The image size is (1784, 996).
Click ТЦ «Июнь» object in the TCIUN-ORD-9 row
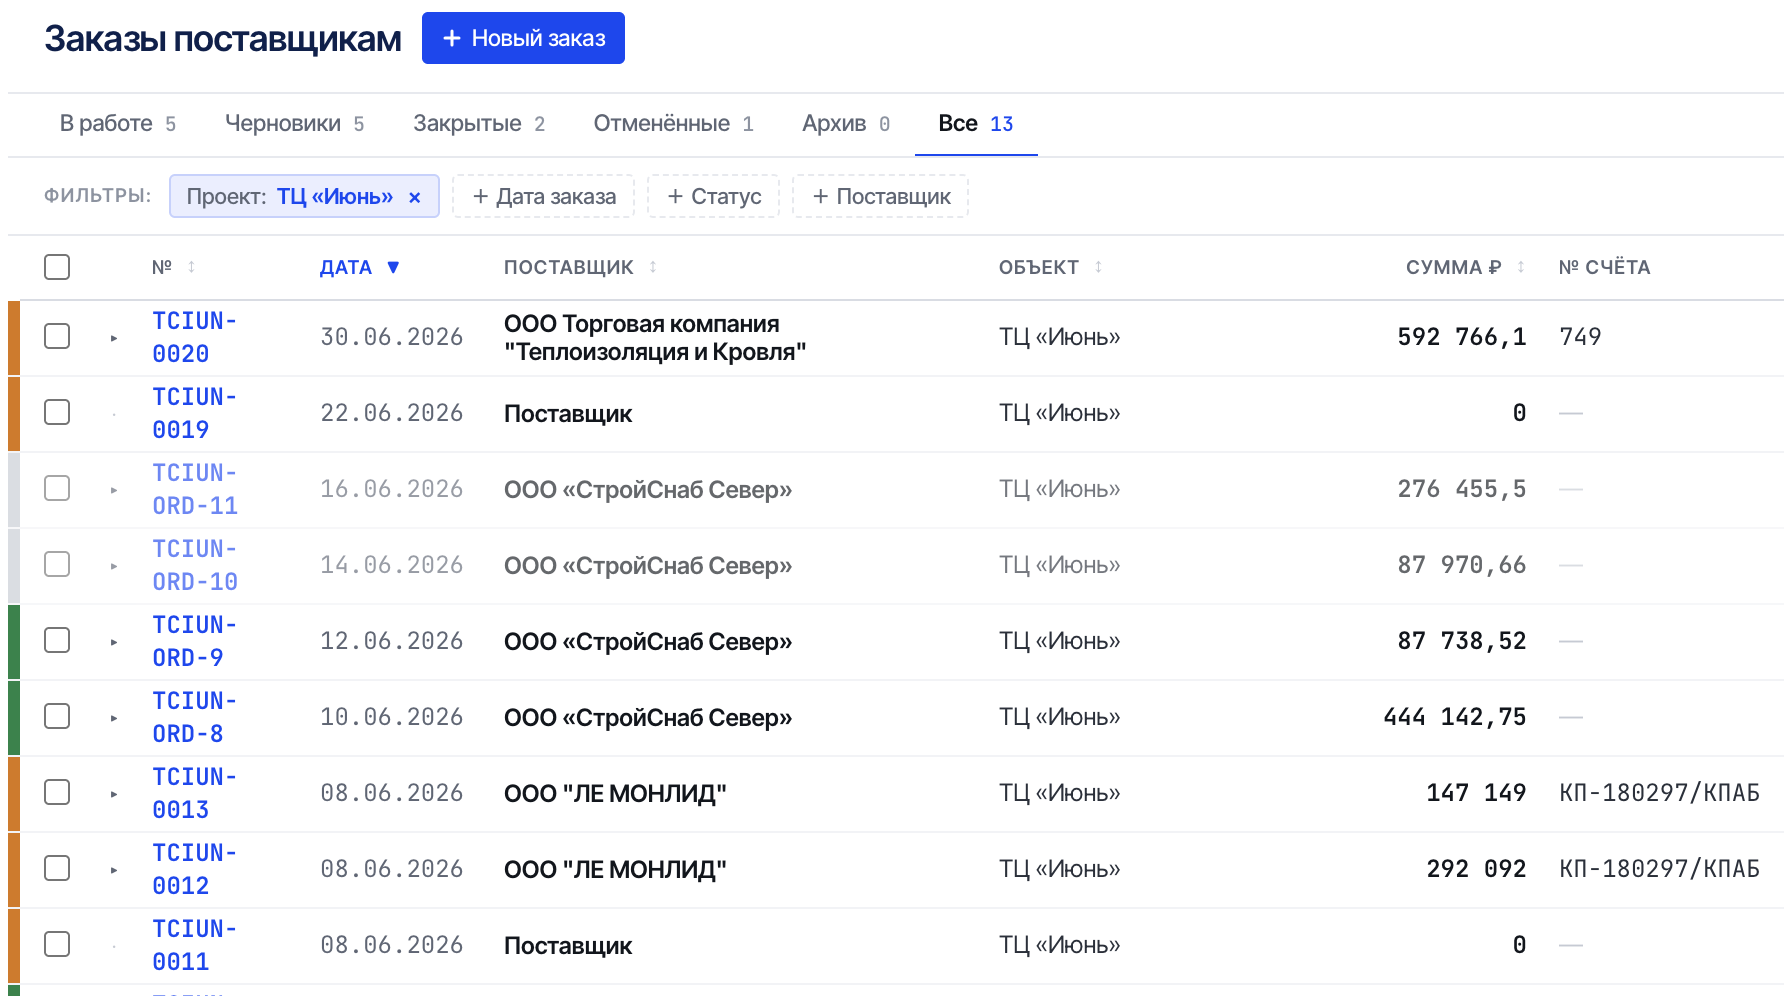[1059, 641]
